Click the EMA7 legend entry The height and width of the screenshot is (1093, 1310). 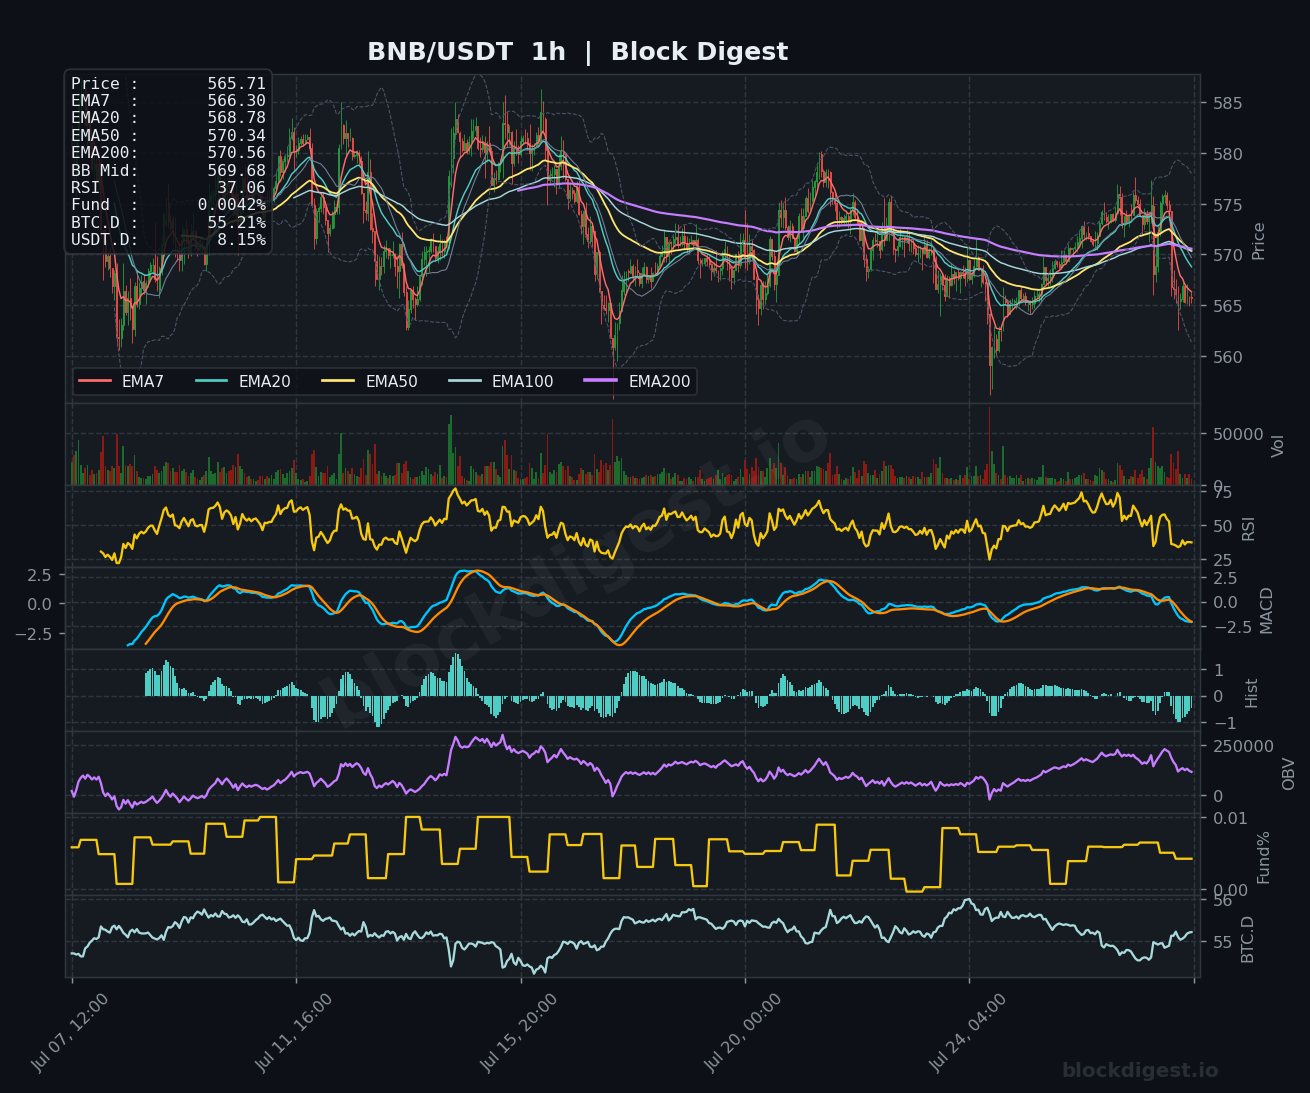click(x=121, y=381)
